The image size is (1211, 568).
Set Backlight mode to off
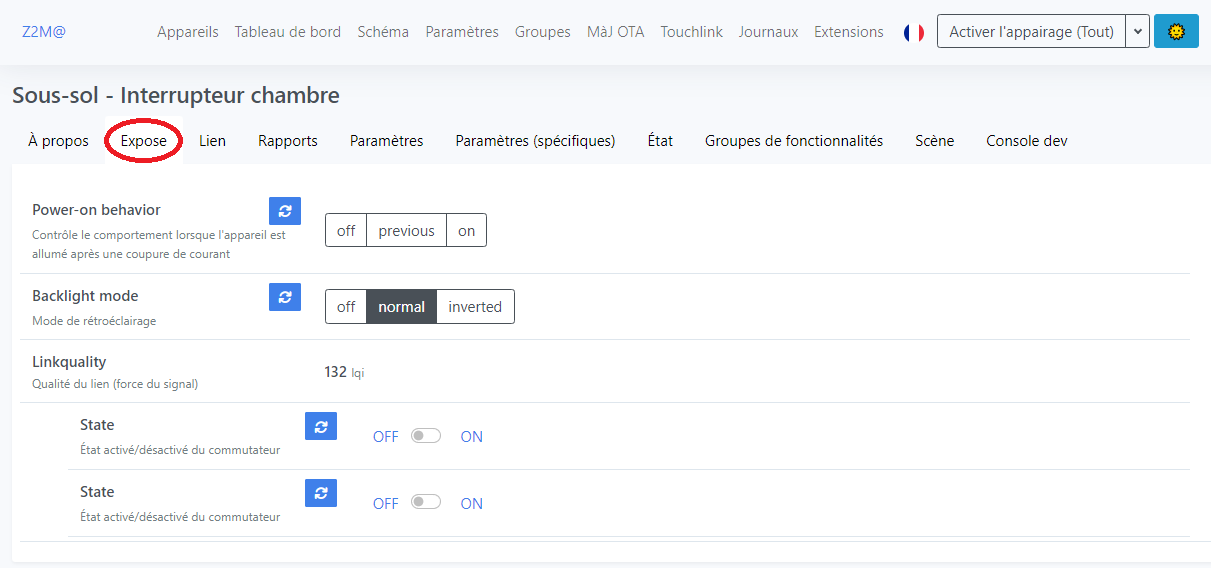click(346, 307)
